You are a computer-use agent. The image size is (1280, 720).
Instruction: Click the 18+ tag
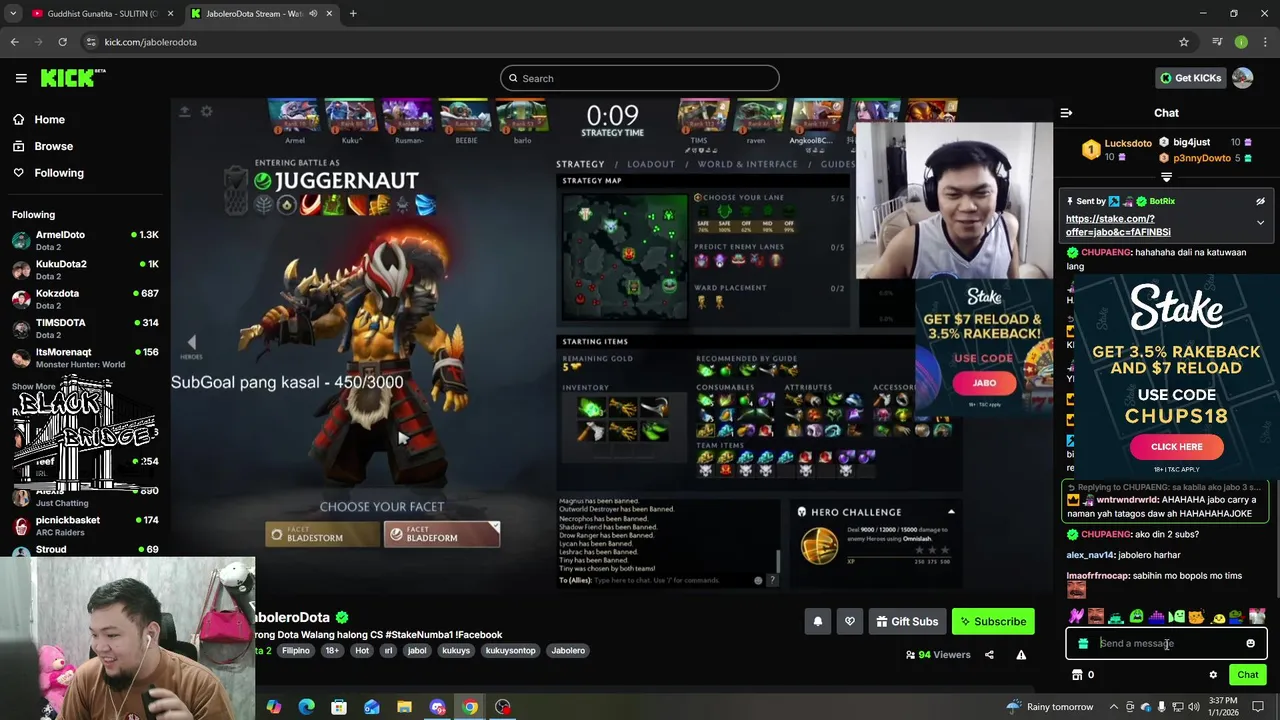point(332,651)
